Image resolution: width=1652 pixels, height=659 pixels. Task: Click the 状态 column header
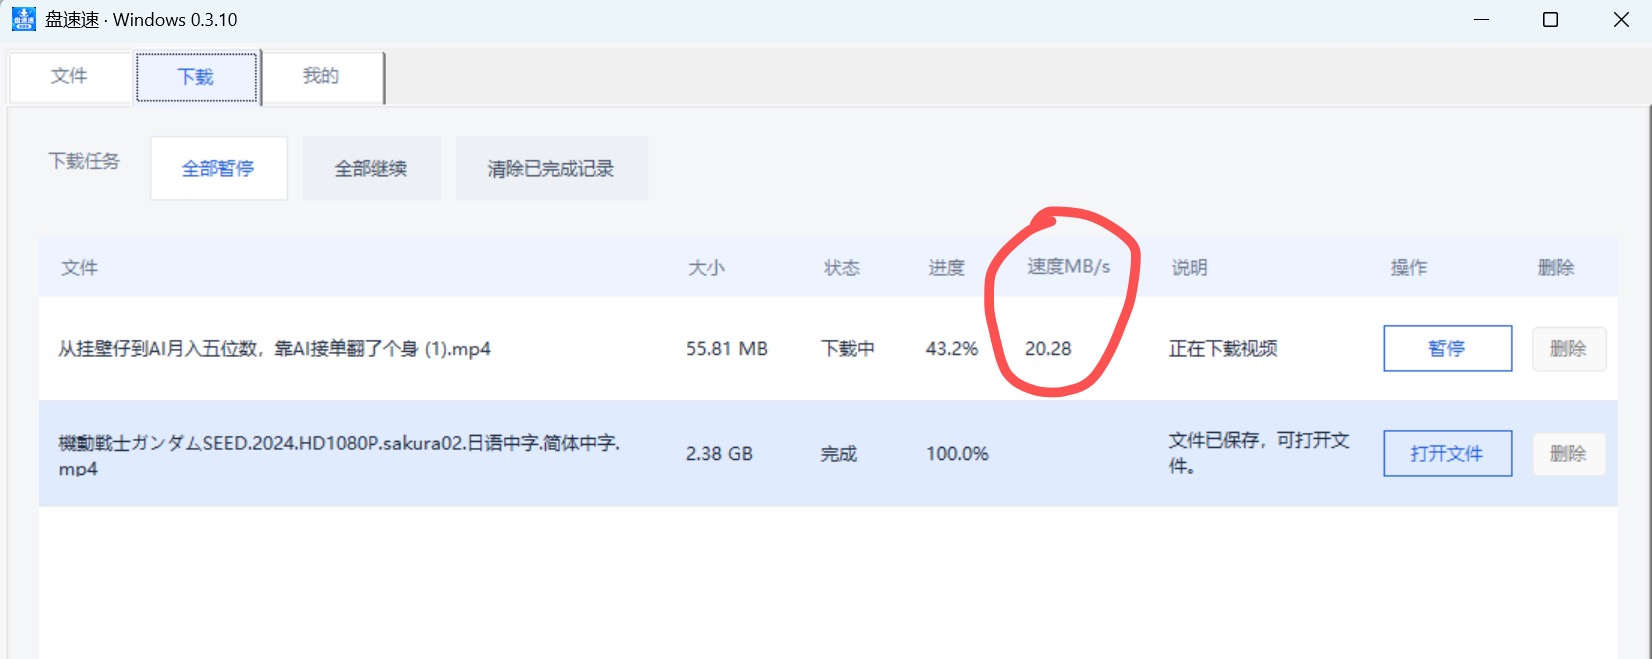(841, 267)
